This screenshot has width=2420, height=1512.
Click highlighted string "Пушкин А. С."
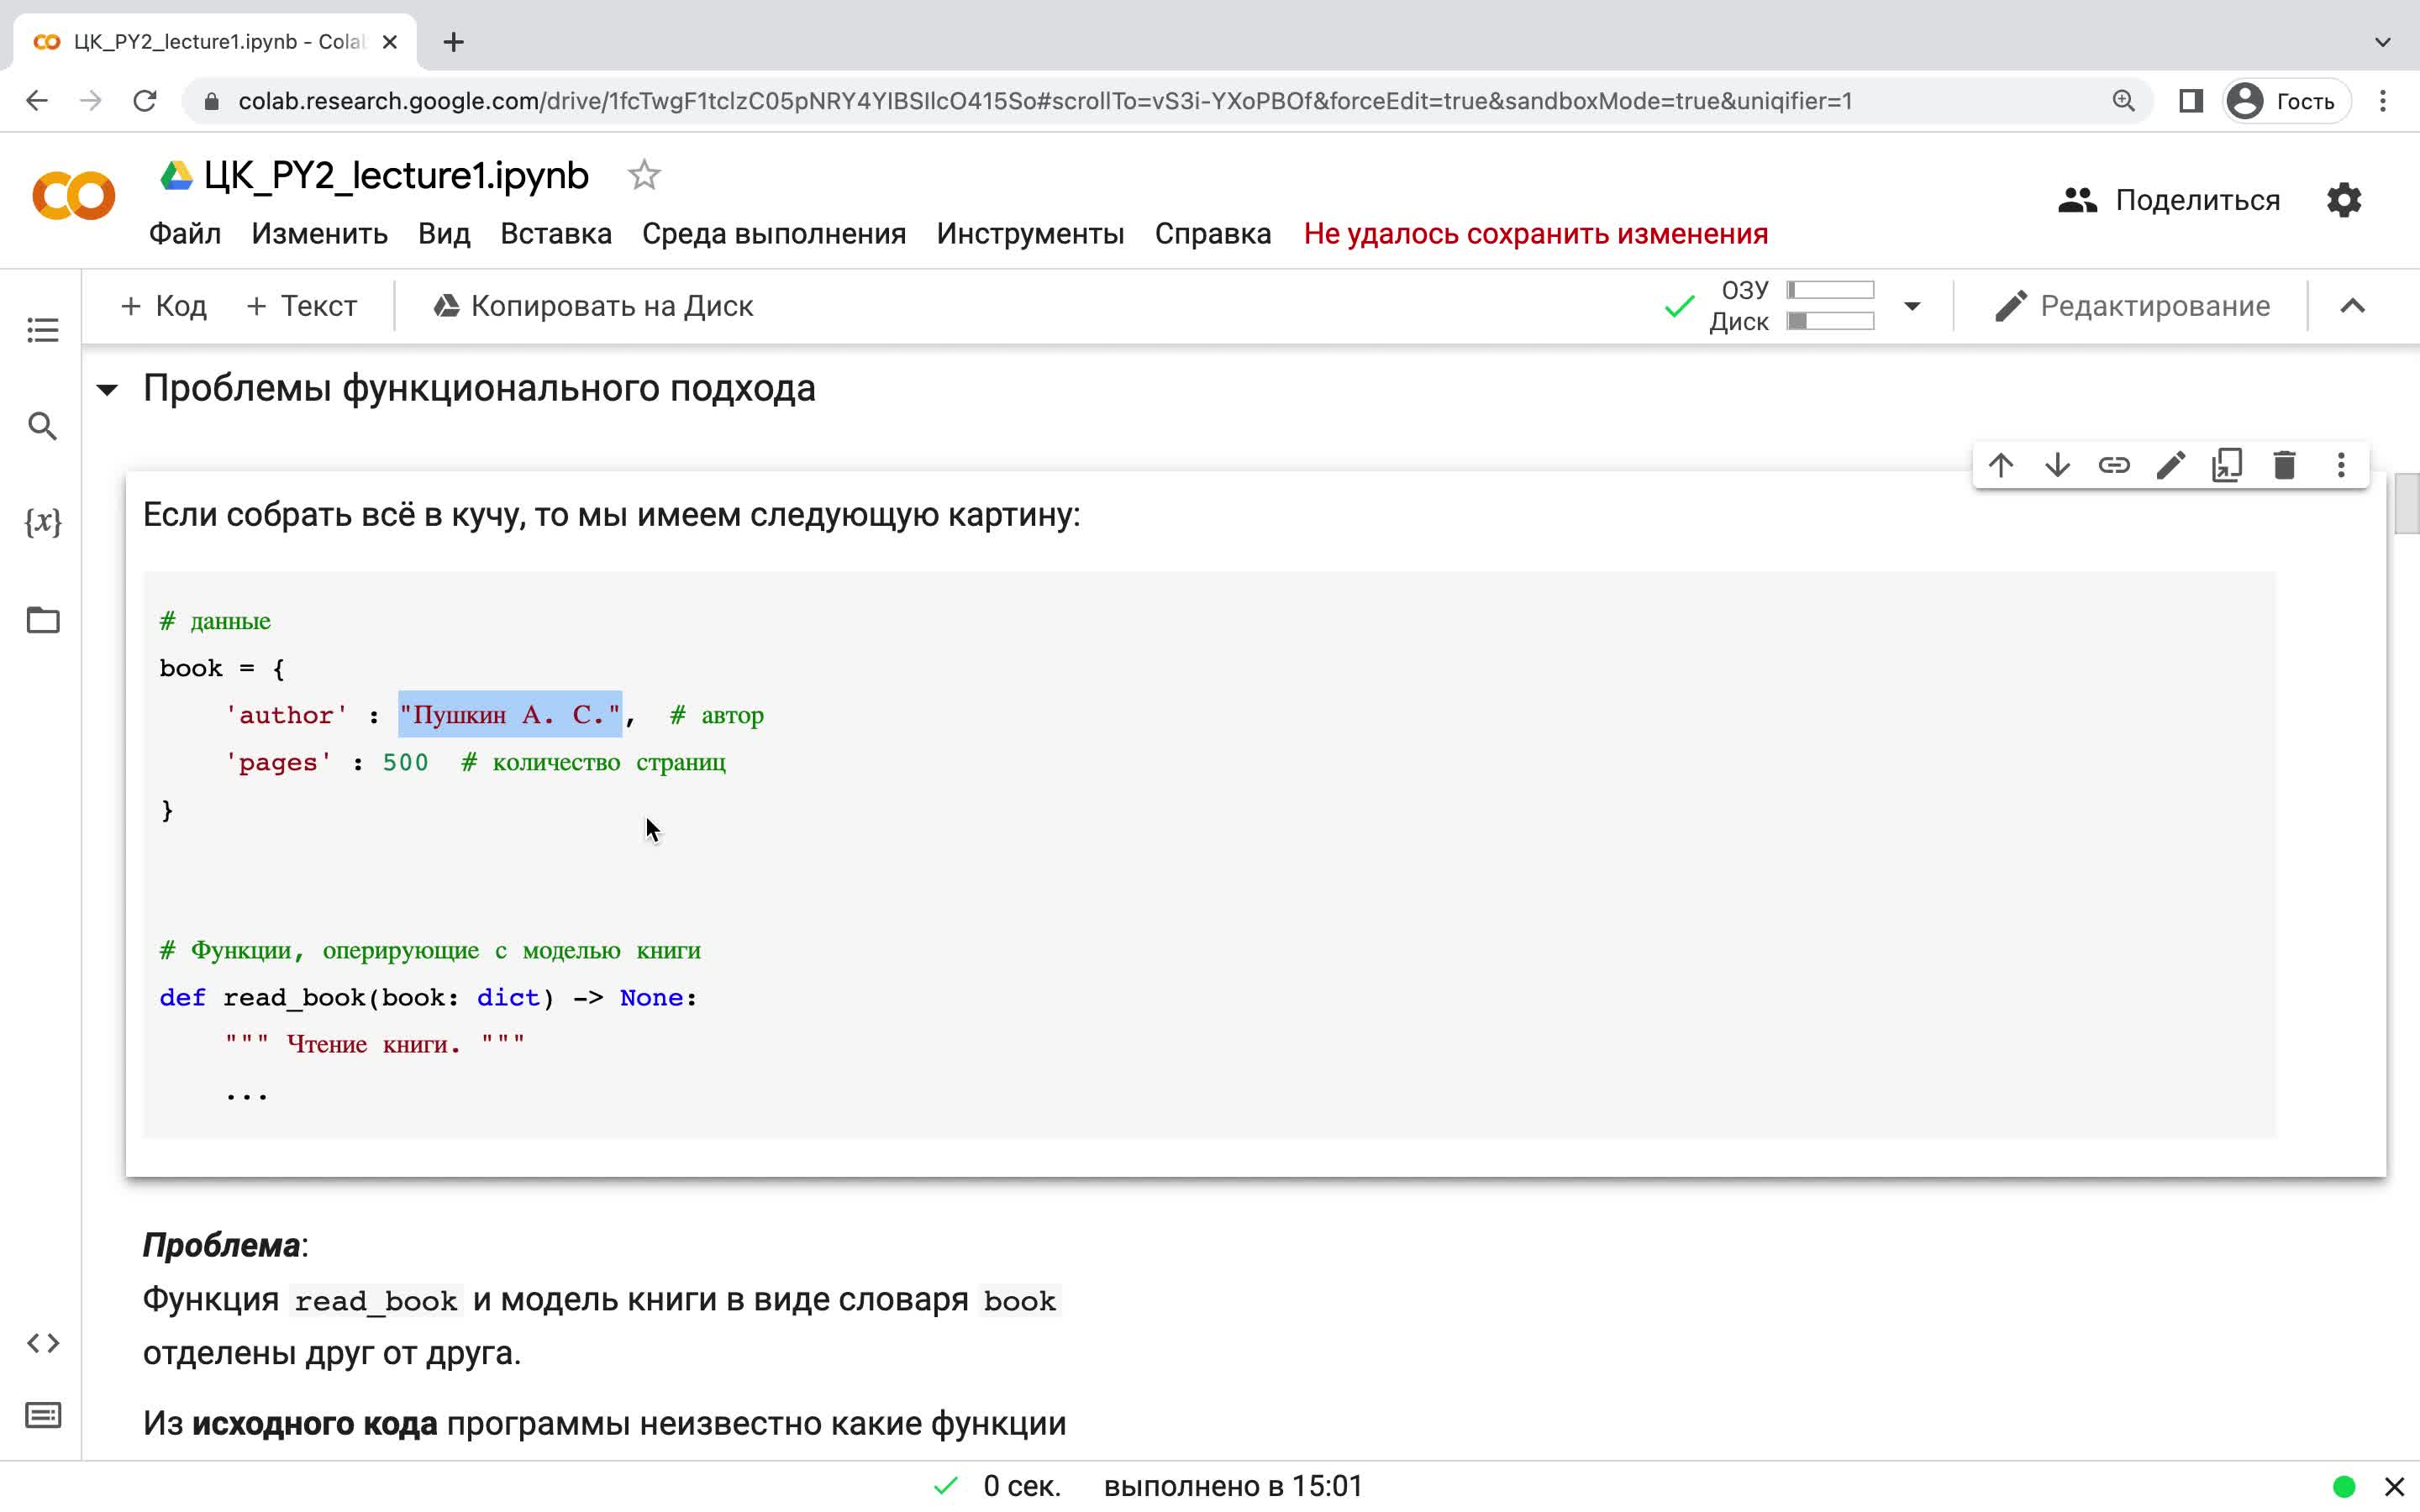(510, 715)
